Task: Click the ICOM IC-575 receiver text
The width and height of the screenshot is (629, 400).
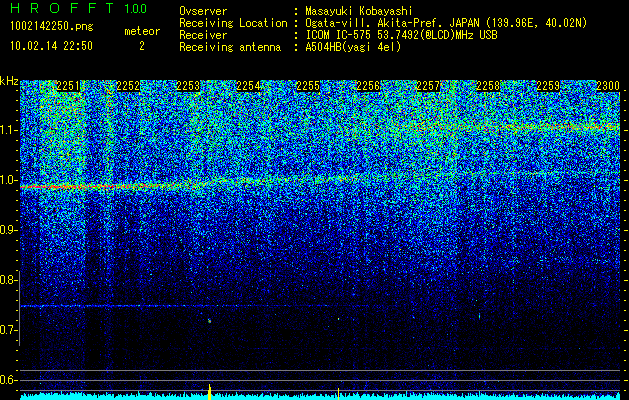Action: 402,35
